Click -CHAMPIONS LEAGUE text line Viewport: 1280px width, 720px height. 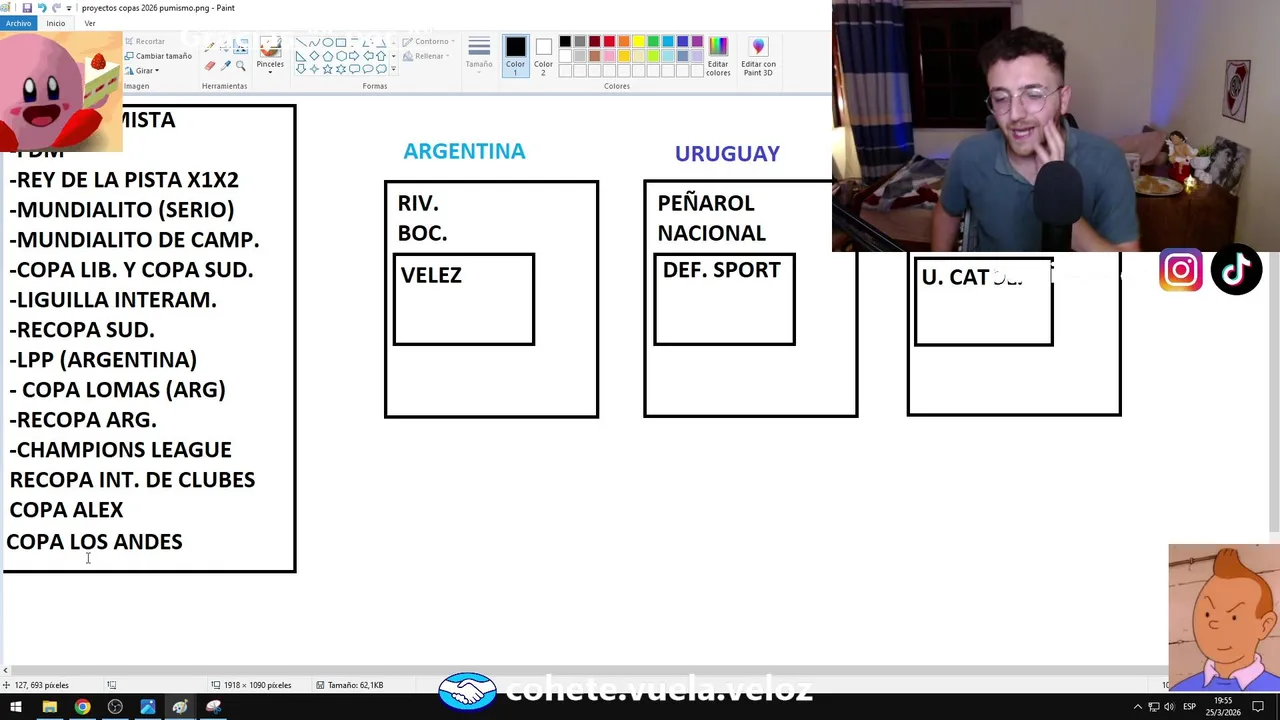tap(120, 450)
